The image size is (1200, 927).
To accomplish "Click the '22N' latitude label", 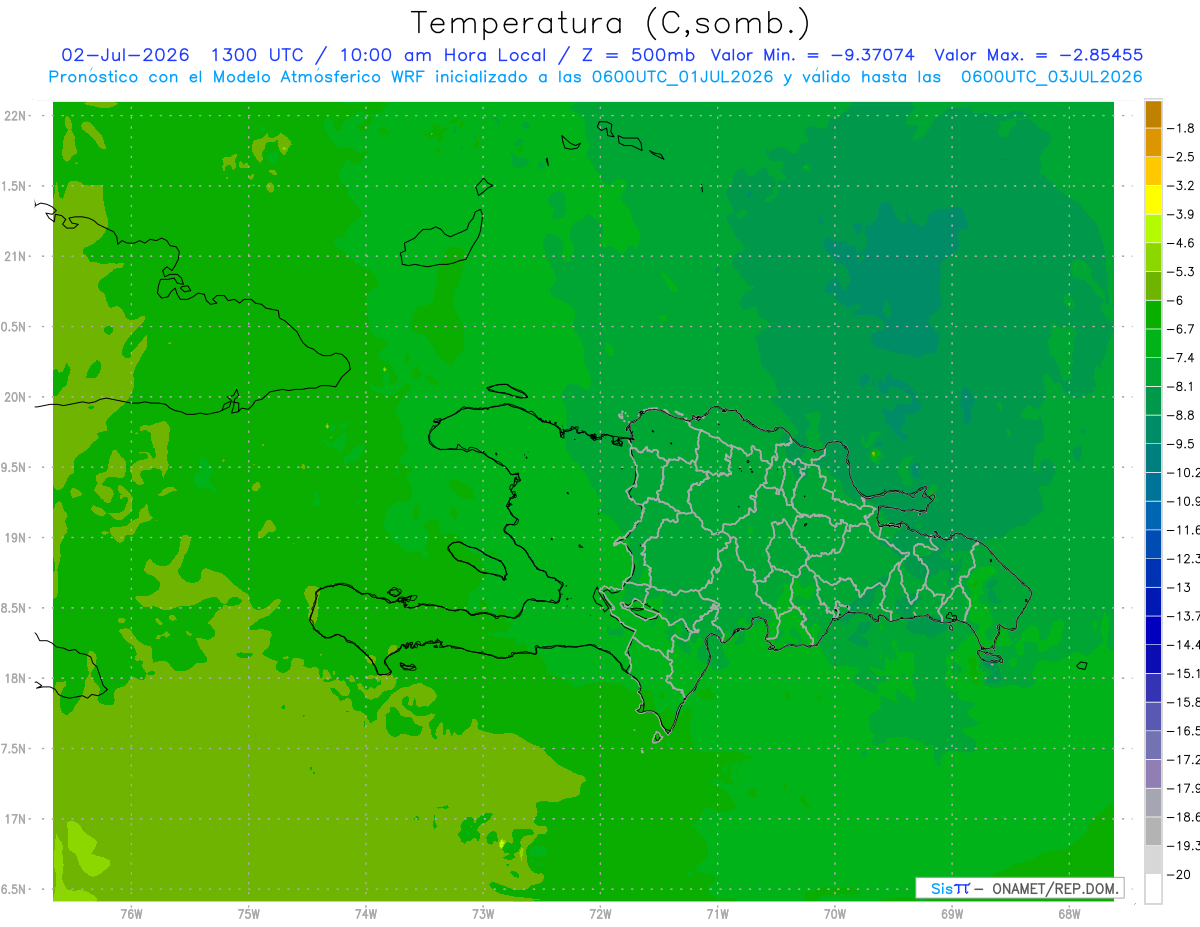I will [x=15, y=116].
